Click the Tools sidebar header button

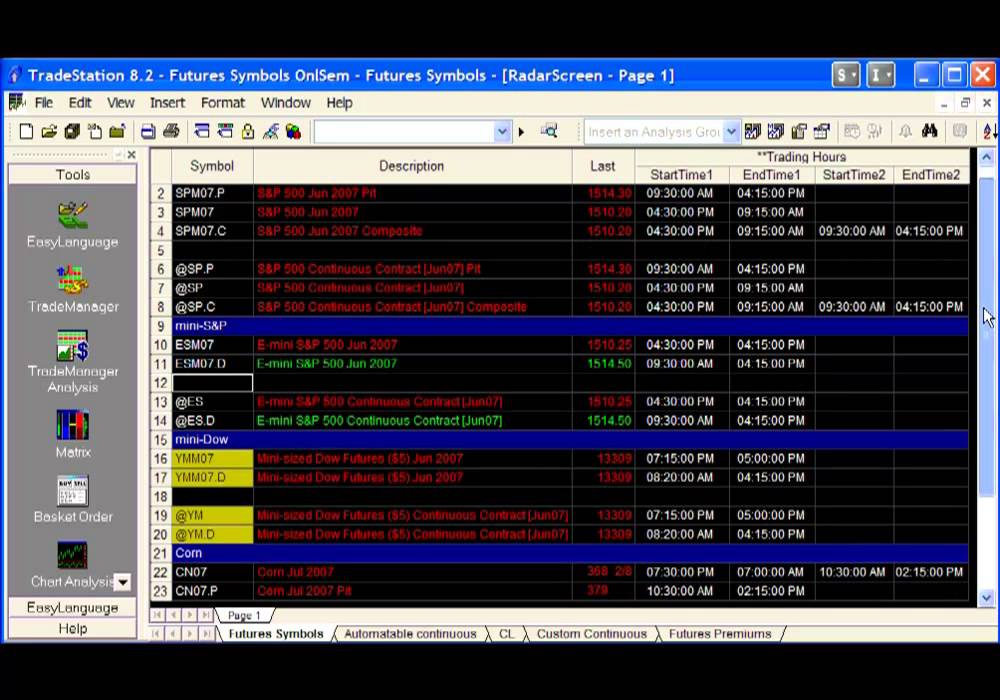click(x=73, y=175)
